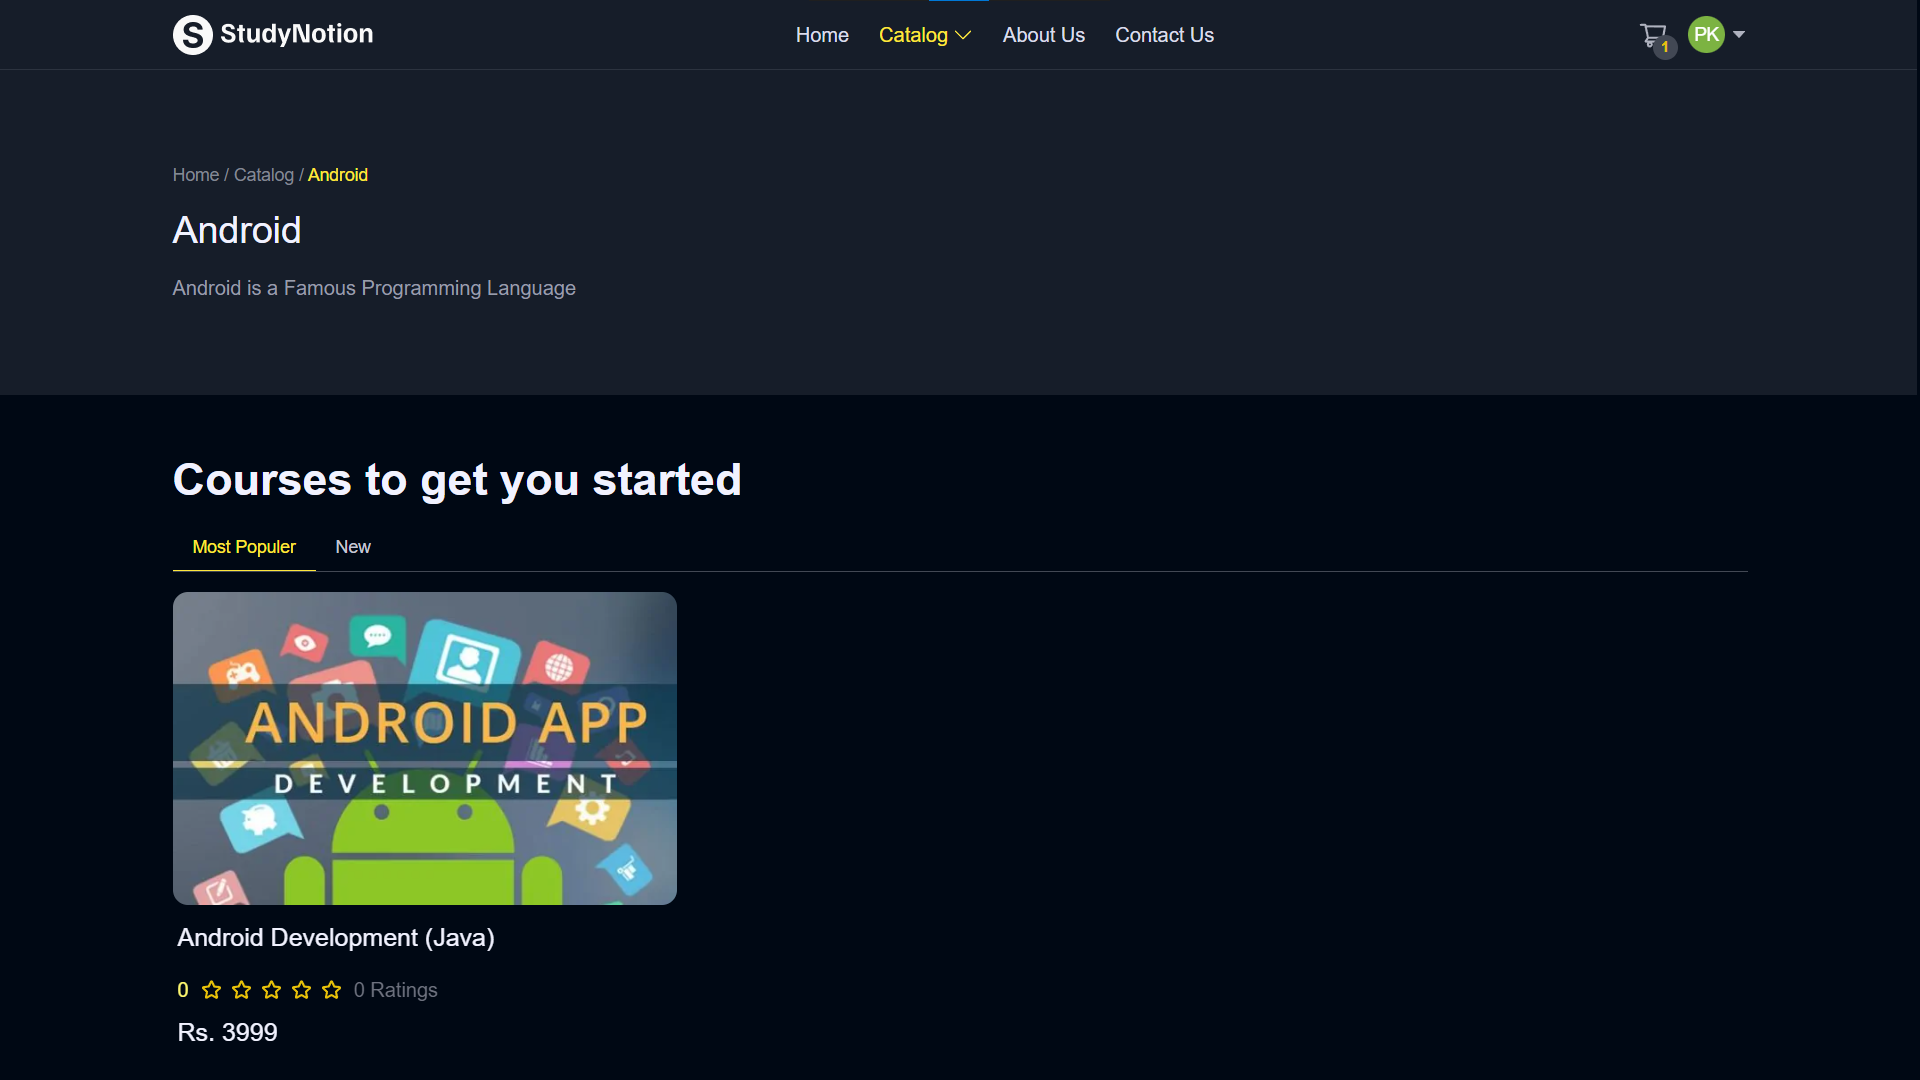Image resolution: width=1920 pixels, height=1080 pixels.
Task: Click the cart item count badge
Action: point(1665,47)
